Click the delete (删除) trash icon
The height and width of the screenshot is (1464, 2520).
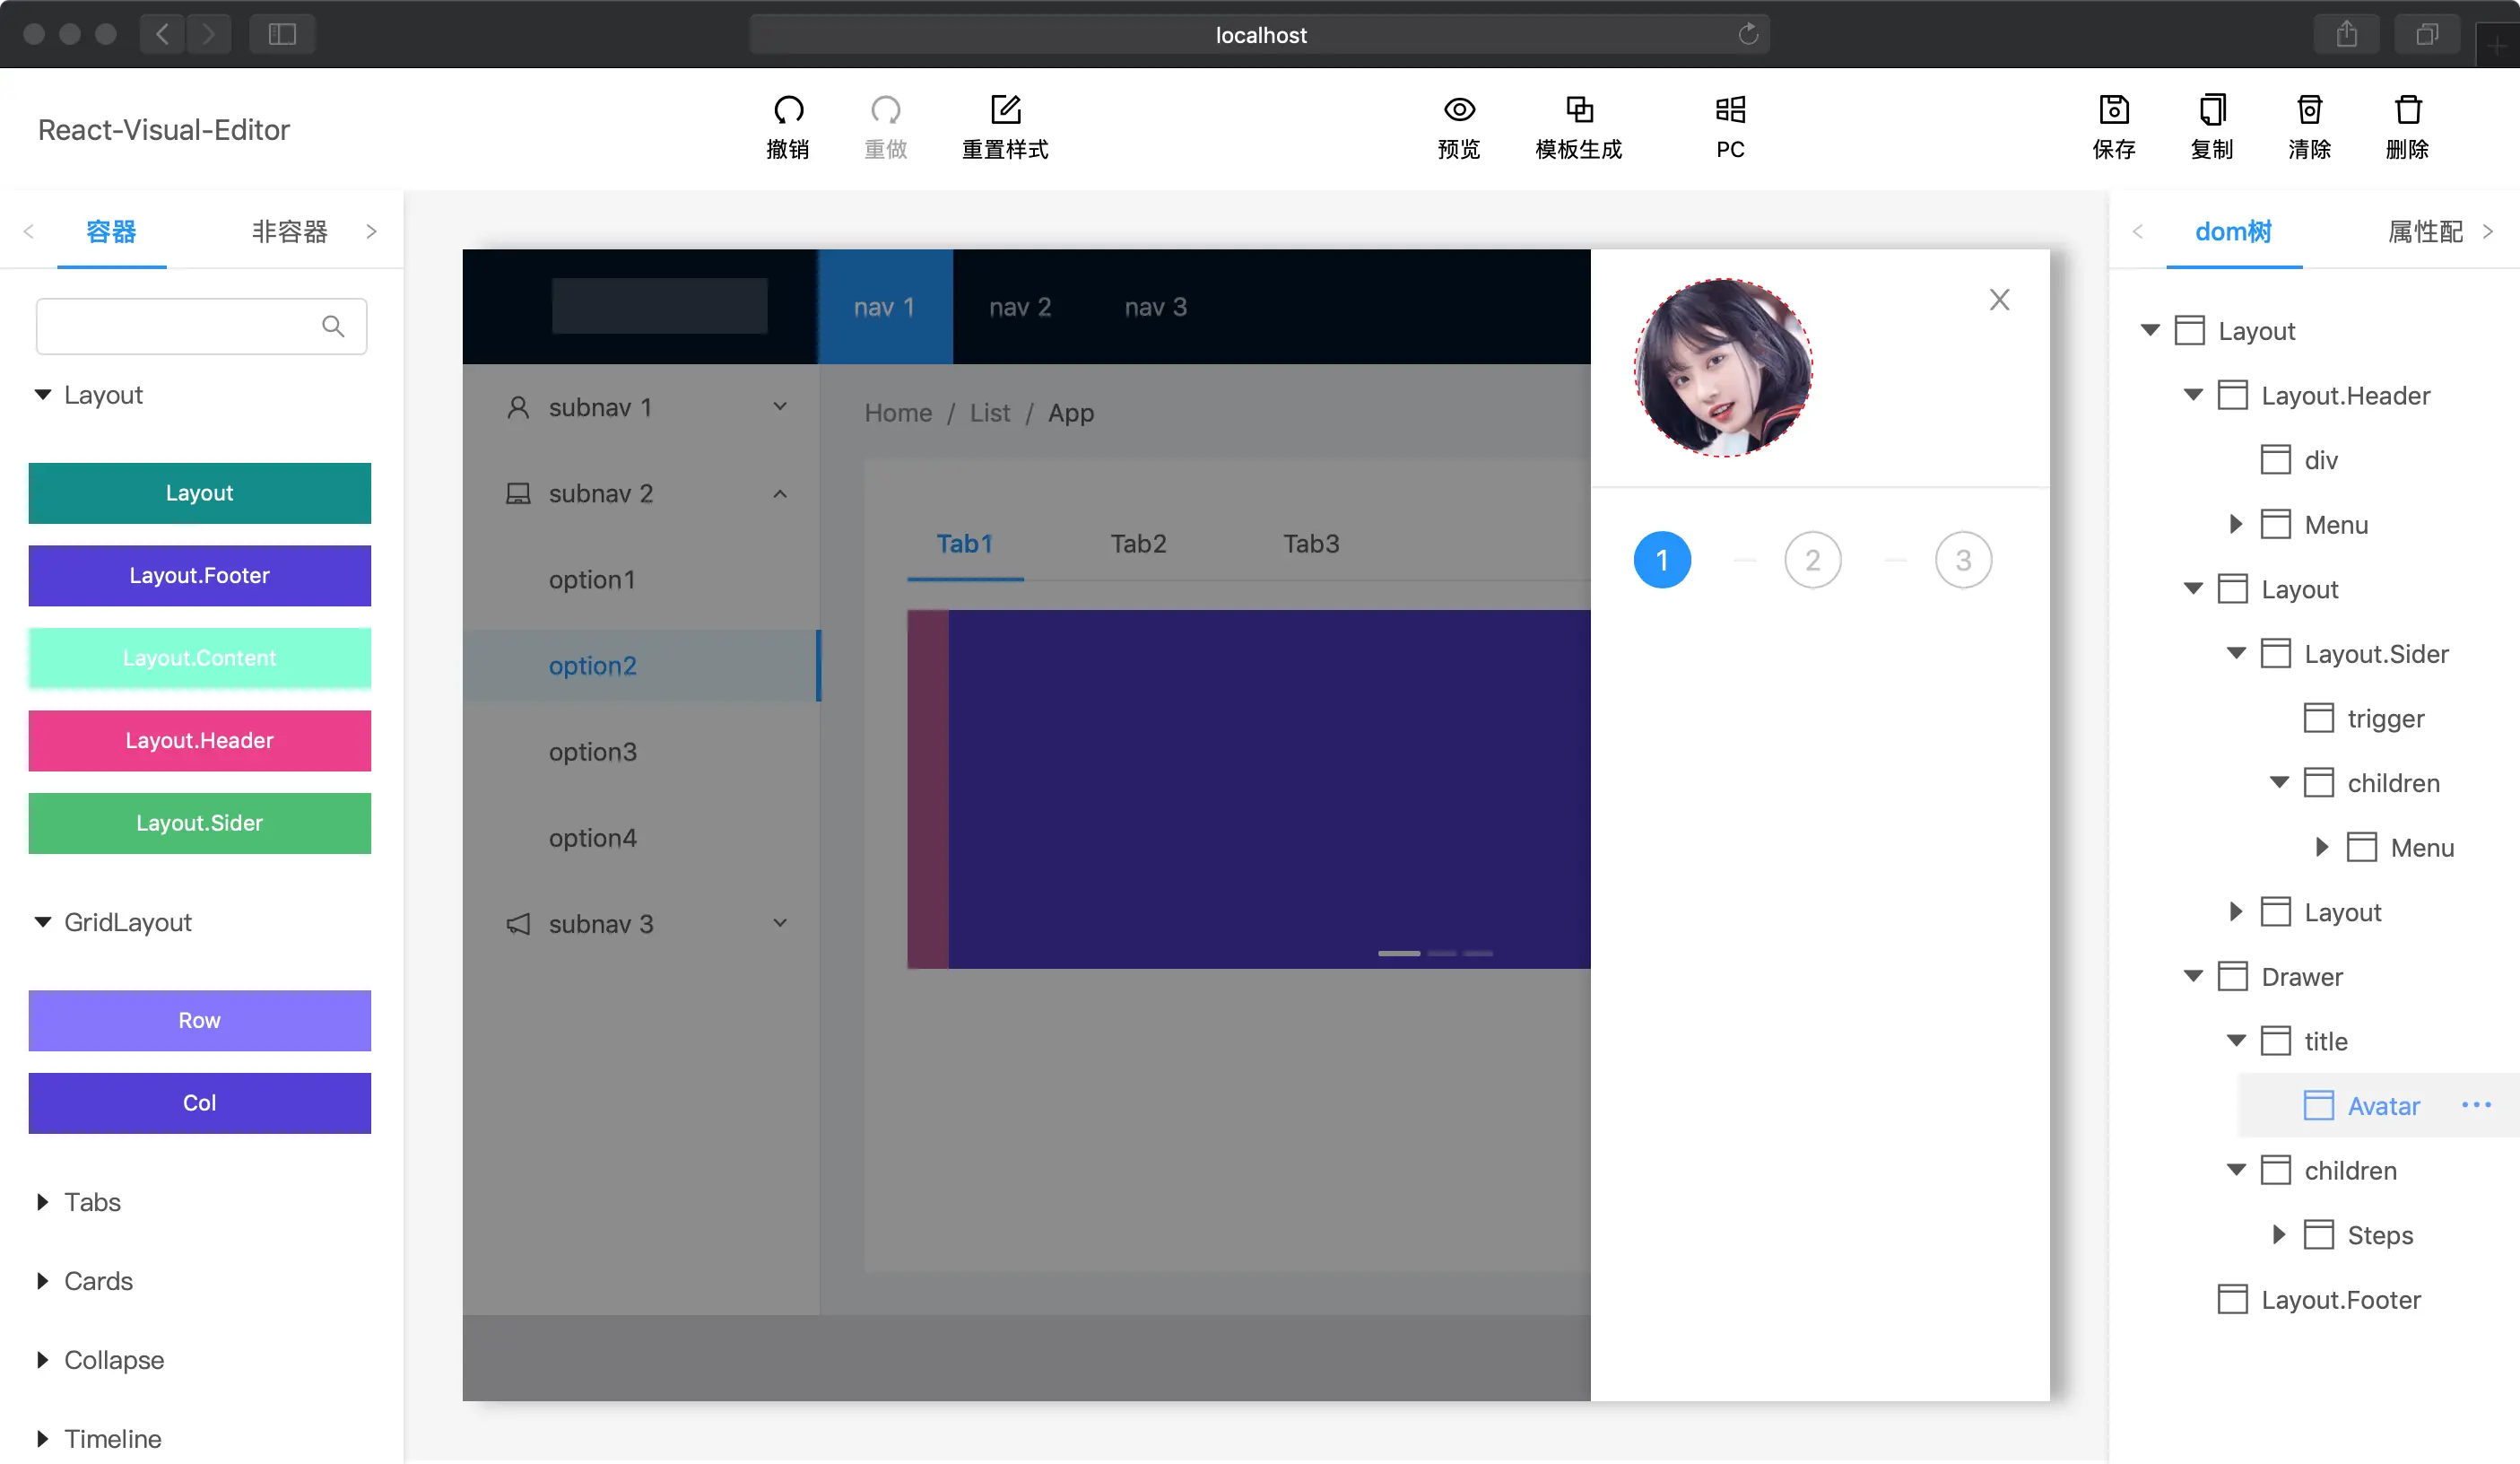[x=2407, y=109]
